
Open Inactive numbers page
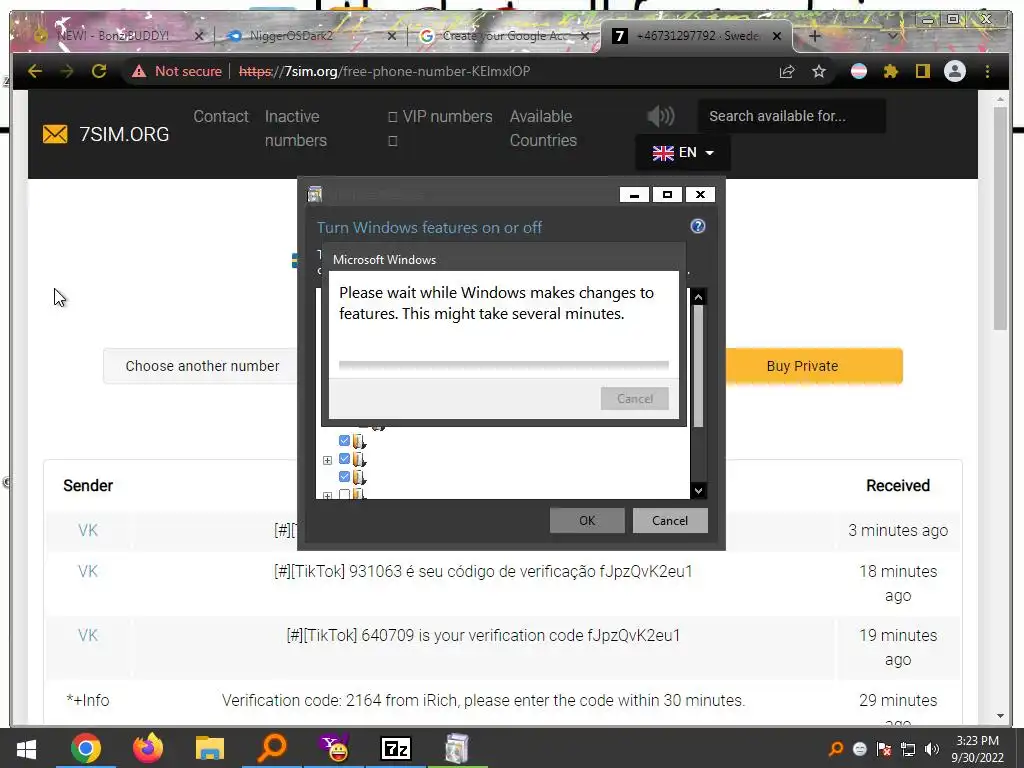point(295,128)
